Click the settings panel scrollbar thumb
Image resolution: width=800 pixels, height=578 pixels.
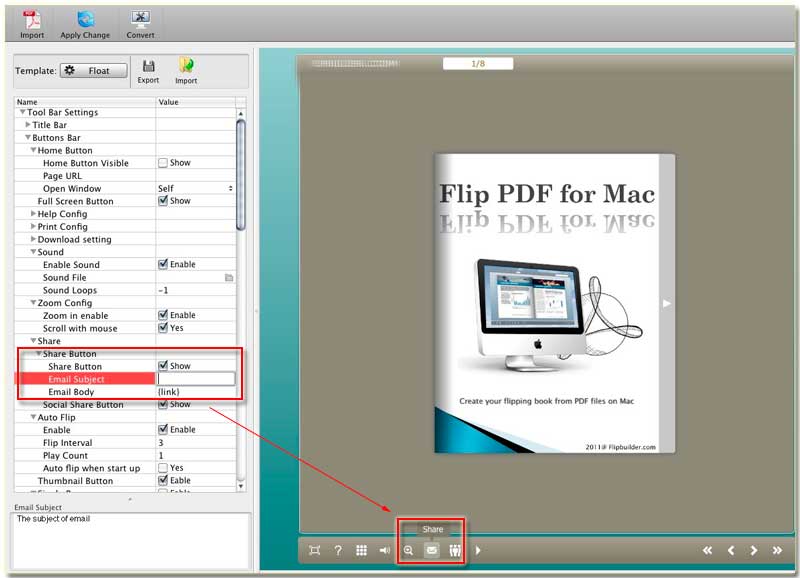241,175
